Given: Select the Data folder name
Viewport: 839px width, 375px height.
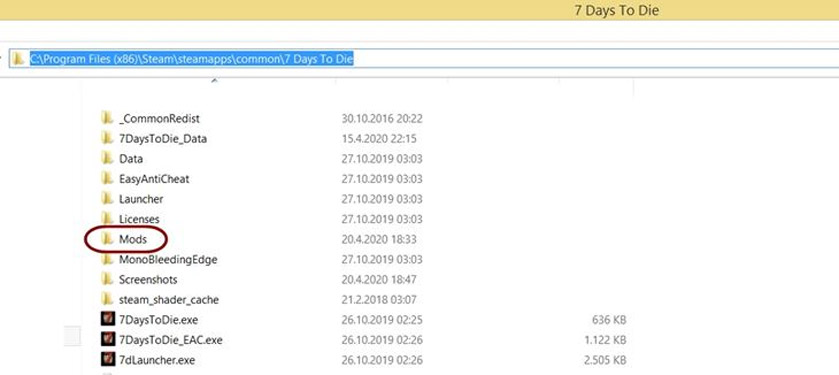Looking at the screenshot, I should pos(131,159).
